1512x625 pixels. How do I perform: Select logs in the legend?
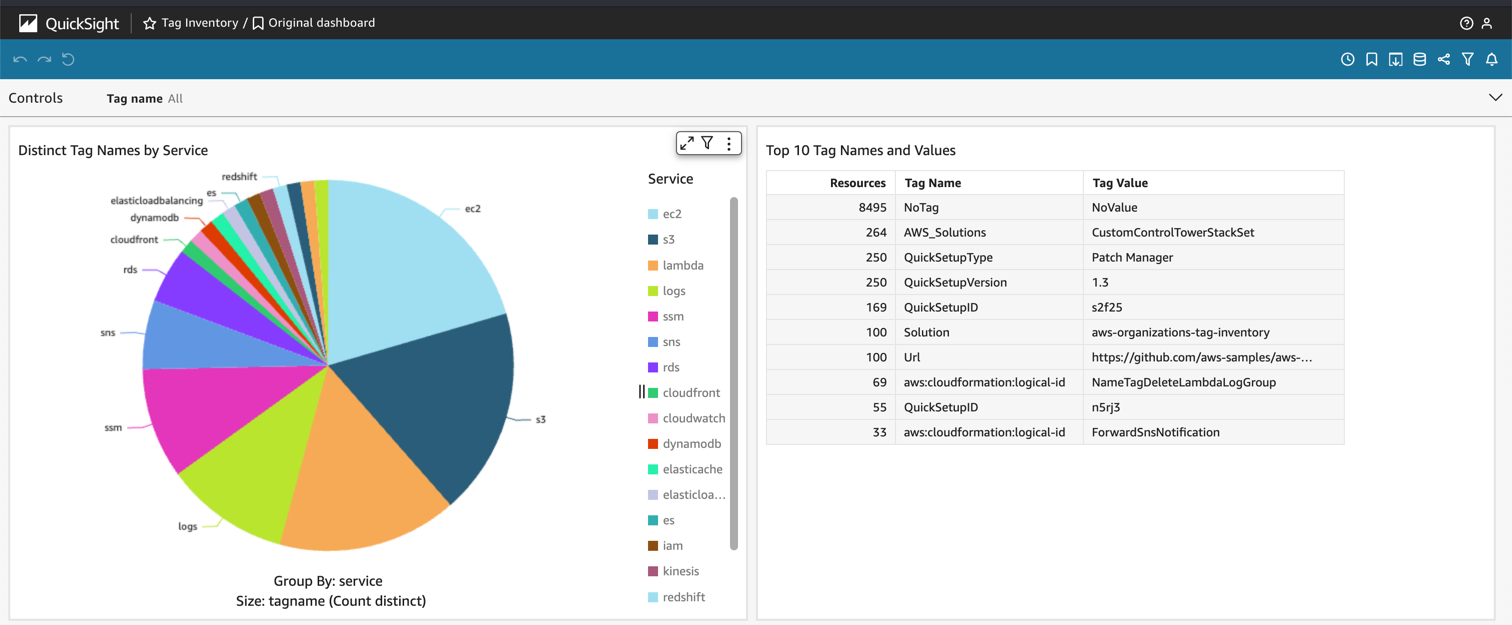click(x=674, y=291)
